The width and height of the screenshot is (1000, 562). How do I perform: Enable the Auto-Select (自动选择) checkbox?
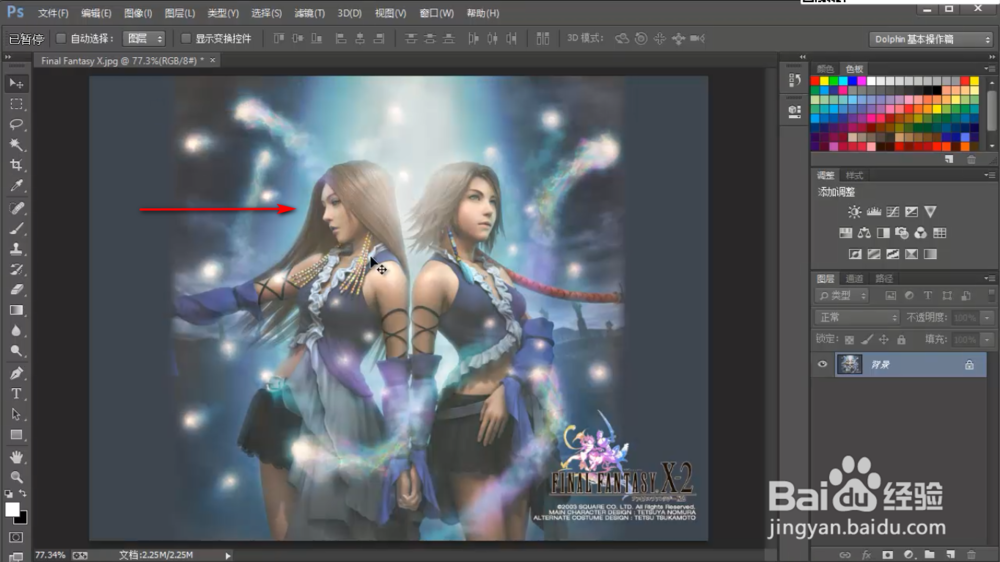(61, 38)
